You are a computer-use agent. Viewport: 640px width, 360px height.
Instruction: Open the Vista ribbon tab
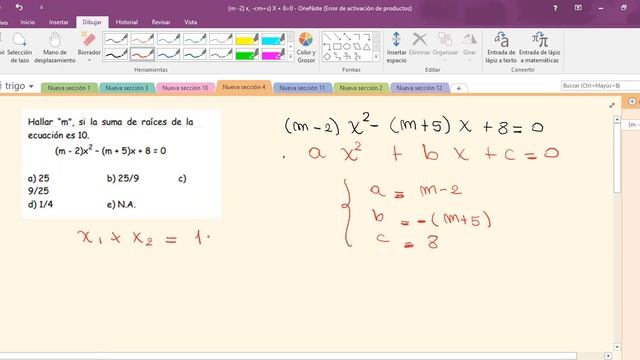pyautogui.click(x=191, y=22)
